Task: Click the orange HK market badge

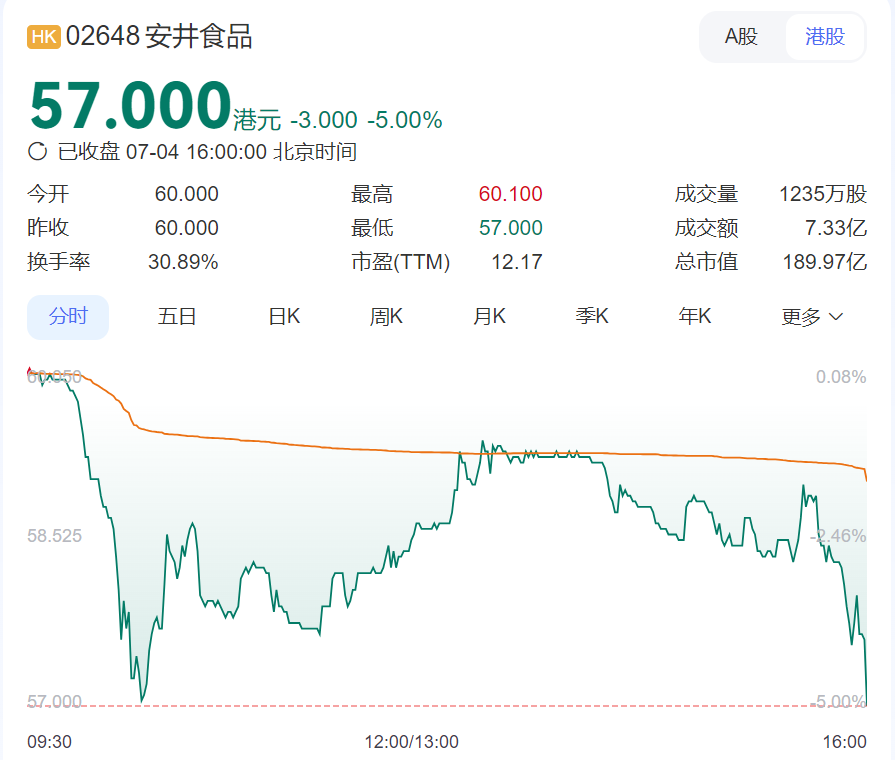Action: tap(44, 37)
